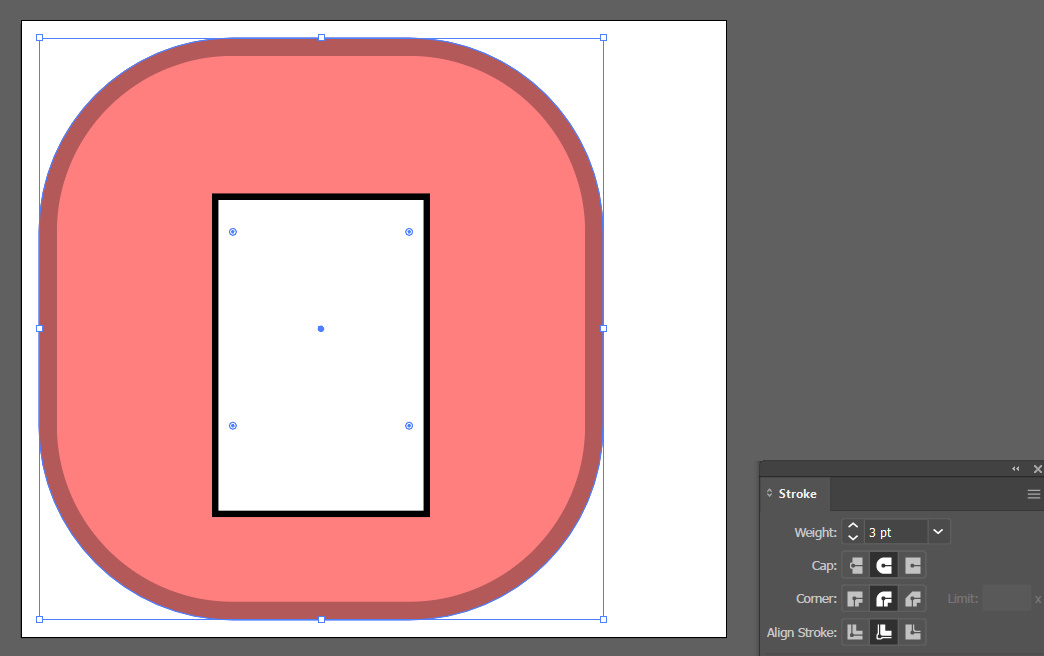This screenshot has height=656, width=1044.
Task: Click the top-right bounding box handle
Action: pos(603,38)
